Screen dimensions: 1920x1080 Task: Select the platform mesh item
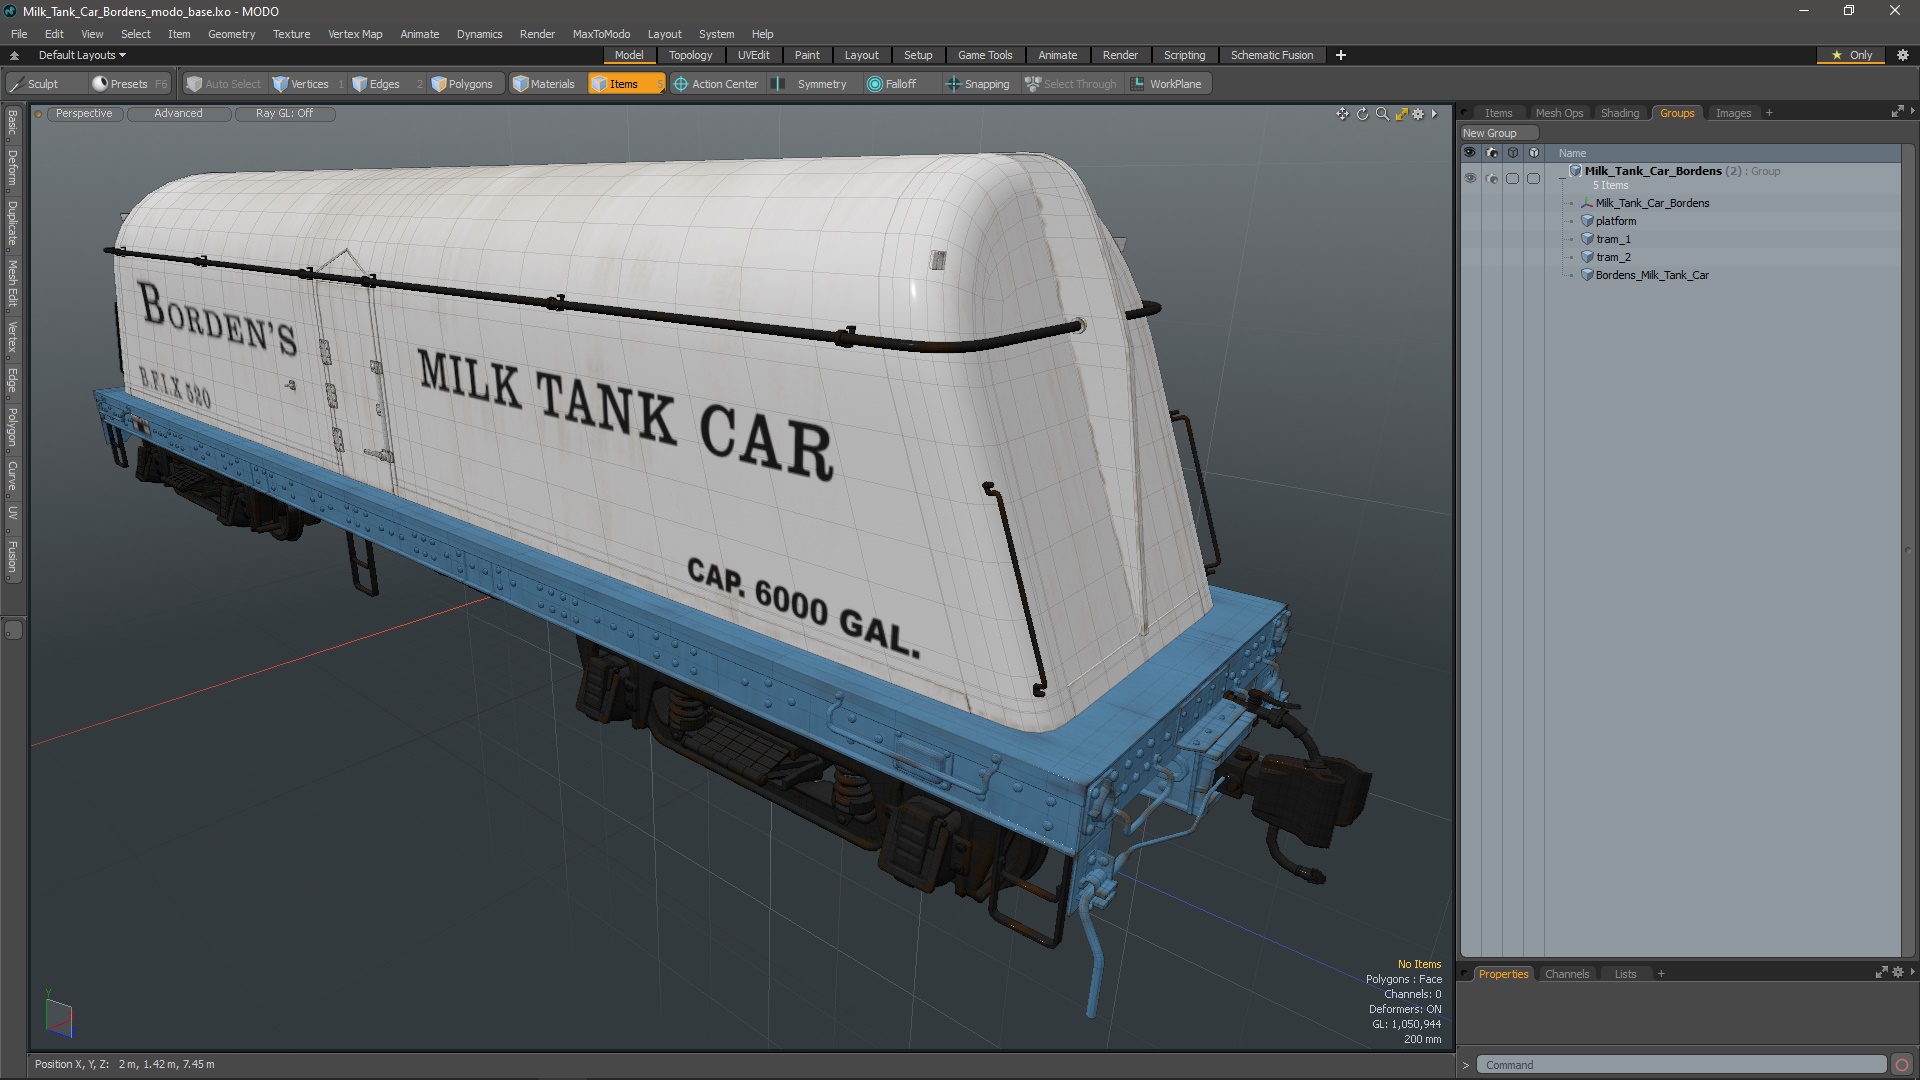coord(1616,221)
